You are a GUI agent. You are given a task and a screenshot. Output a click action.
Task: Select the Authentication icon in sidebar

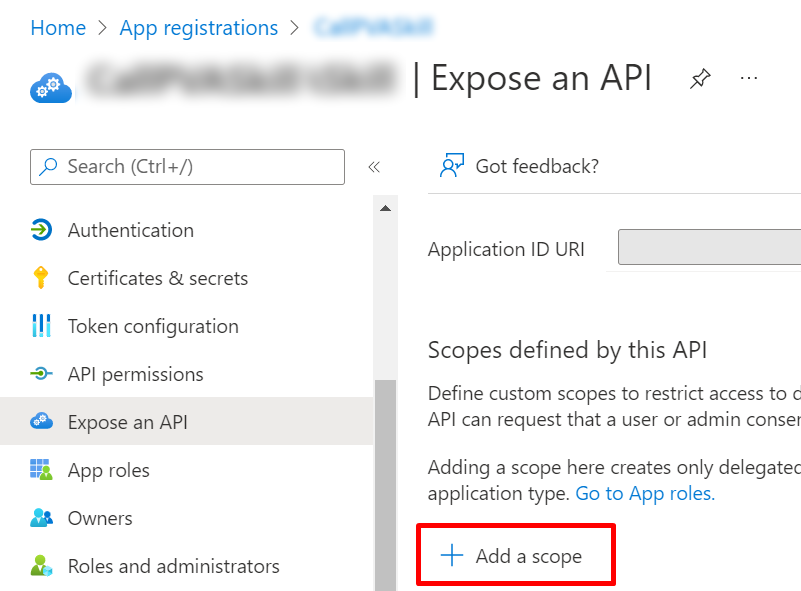point(42,230)
